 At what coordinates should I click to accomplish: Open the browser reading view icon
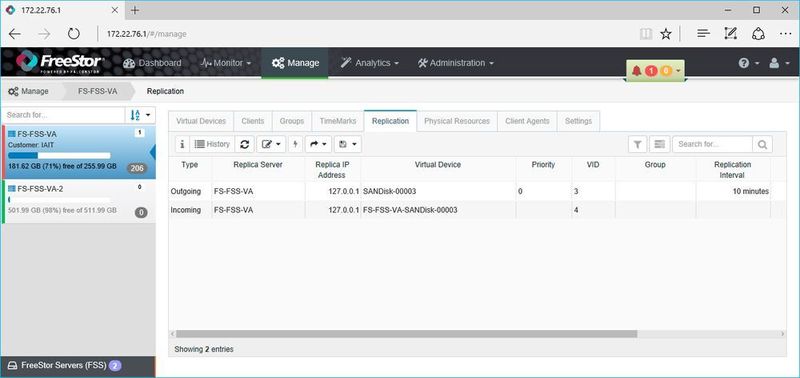[646, 34]
